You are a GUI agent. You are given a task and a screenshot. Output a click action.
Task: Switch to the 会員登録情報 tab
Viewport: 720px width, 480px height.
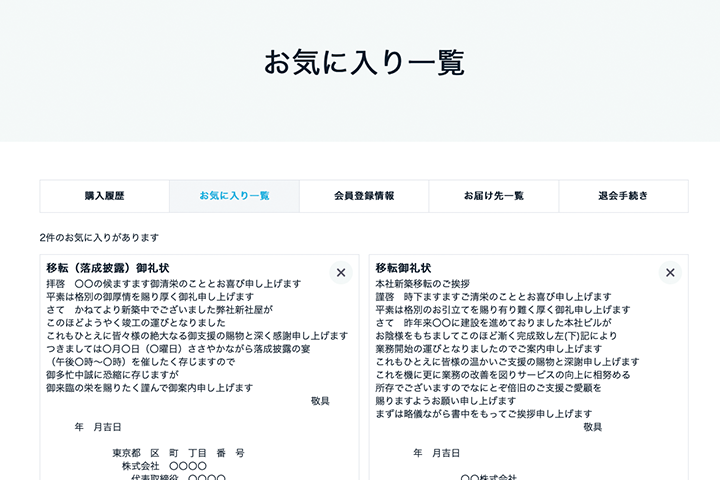coord(364,196)
